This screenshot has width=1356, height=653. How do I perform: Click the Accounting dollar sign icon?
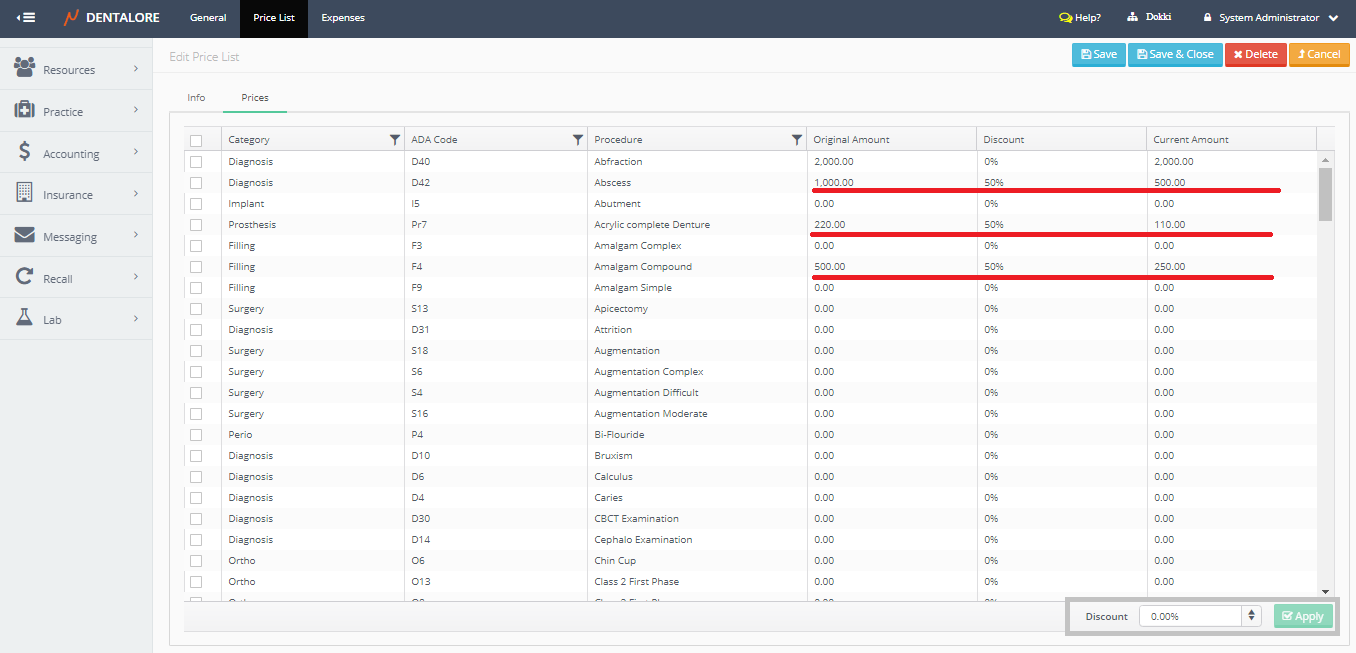(25, 152)
